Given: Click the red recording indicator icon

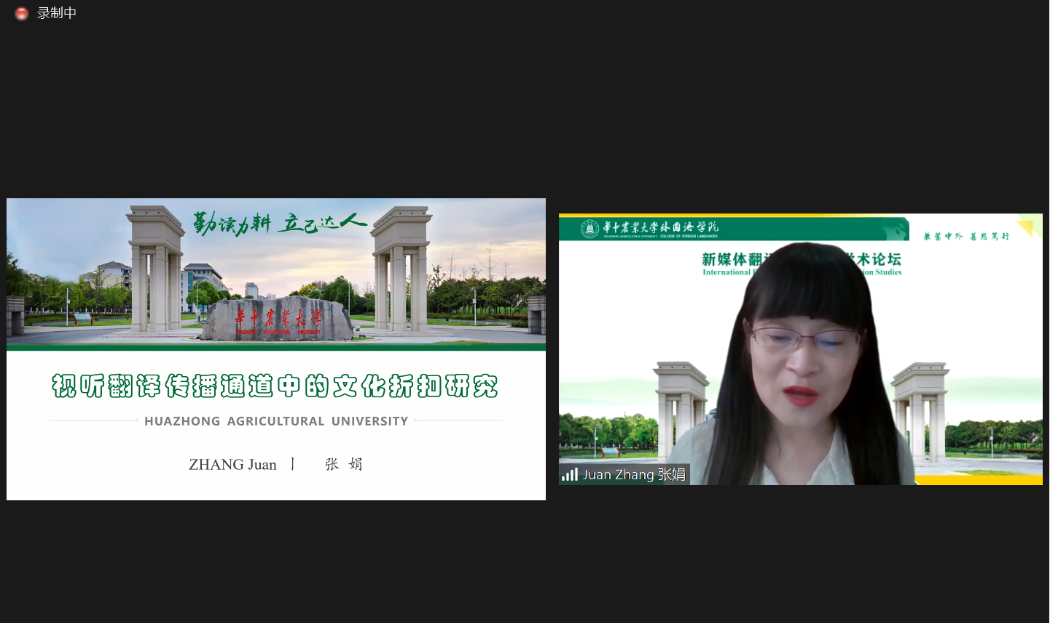Looking at the screenshot, I should (x=21, y=13).
